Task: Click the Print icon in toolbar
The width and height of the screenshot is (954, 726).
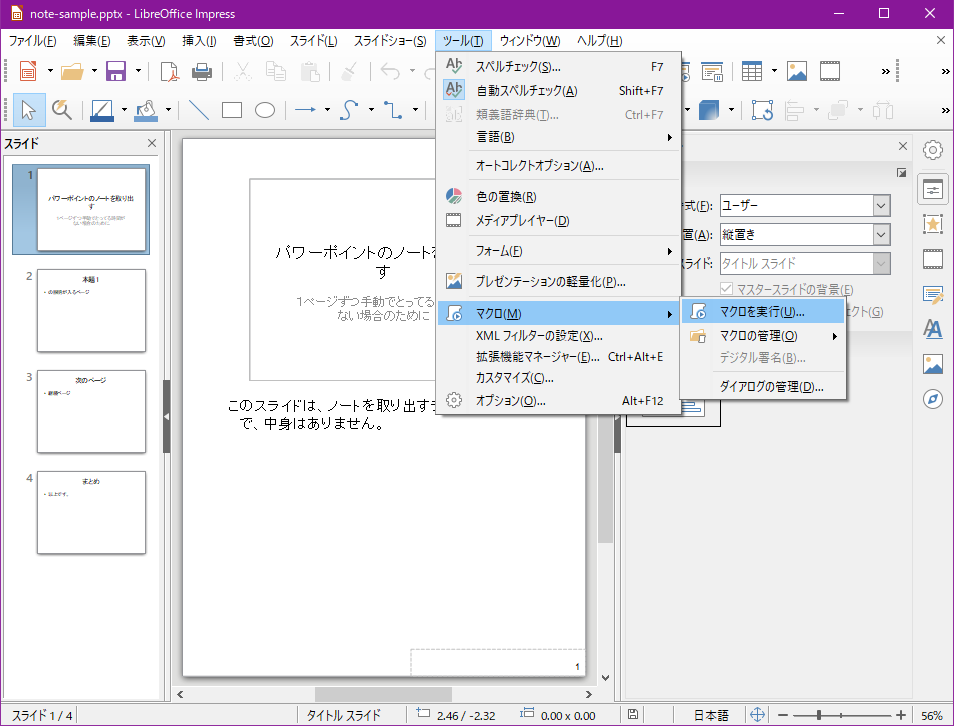Action: [x=201, y=71]
